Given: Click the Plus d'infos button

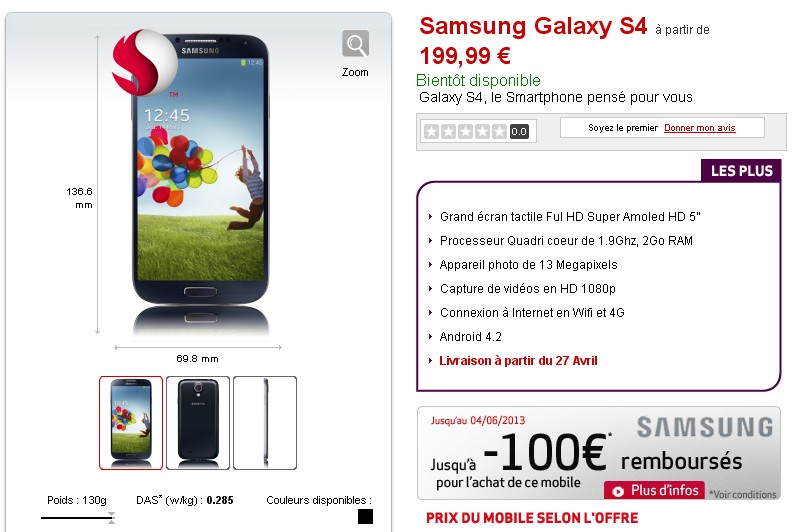Looking at the screenshot, I should pos(654,490).
